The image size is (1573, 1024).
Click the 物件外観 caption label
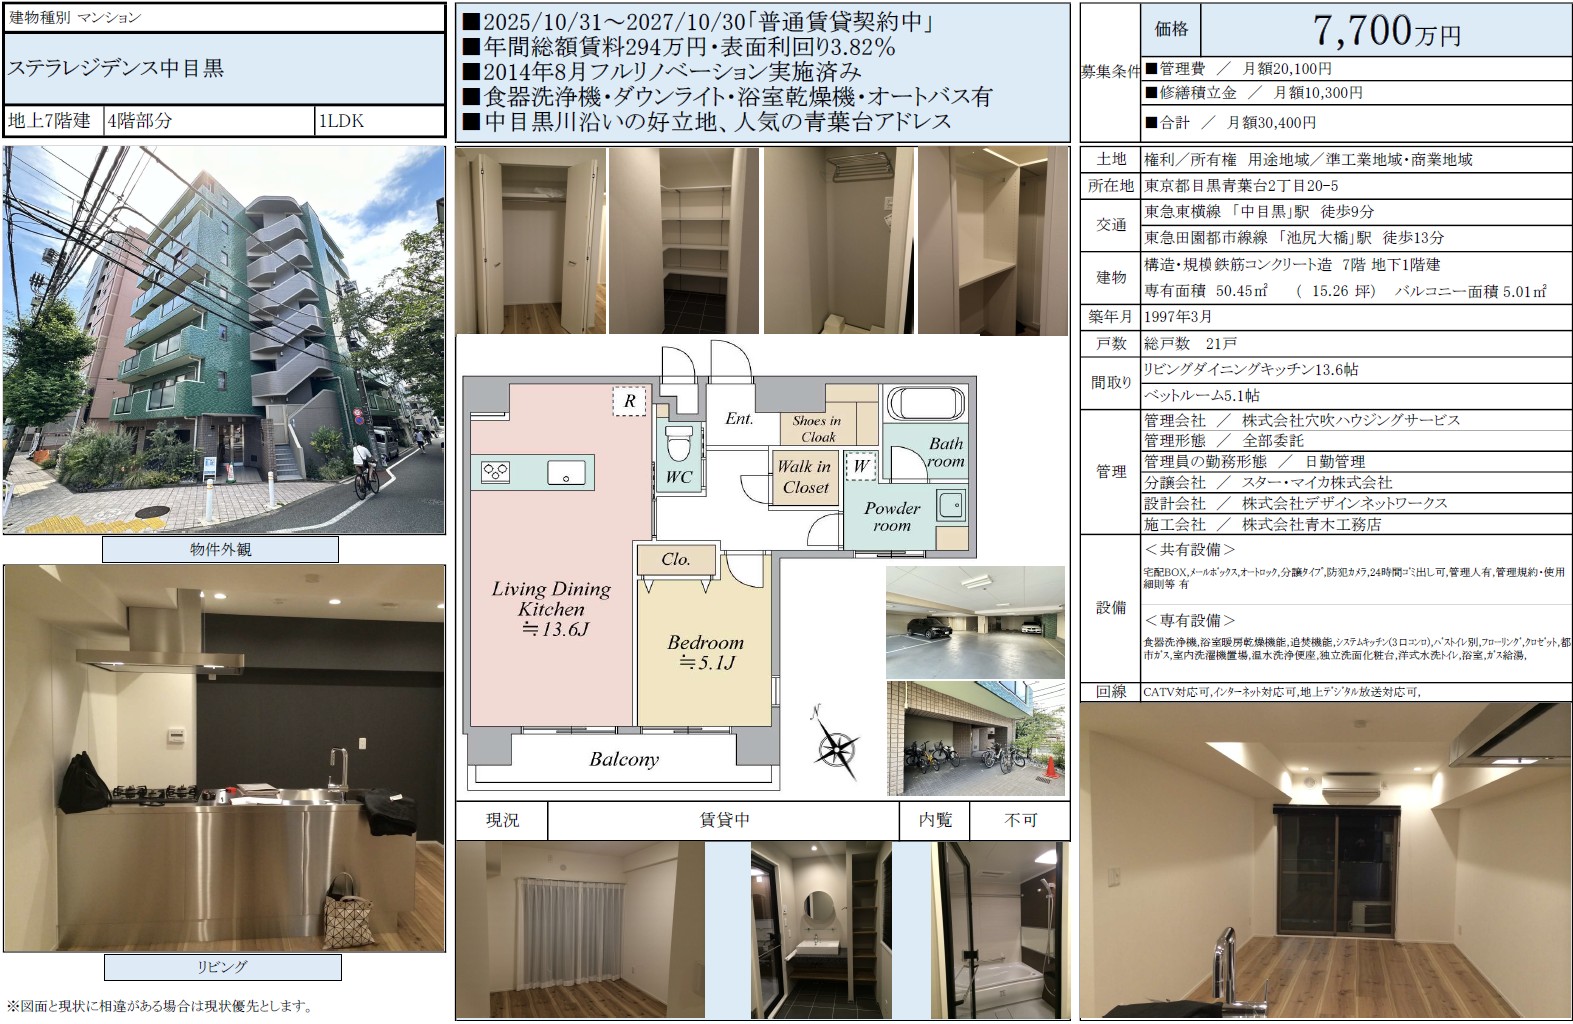pyautogui.click(x=220, y=550)
